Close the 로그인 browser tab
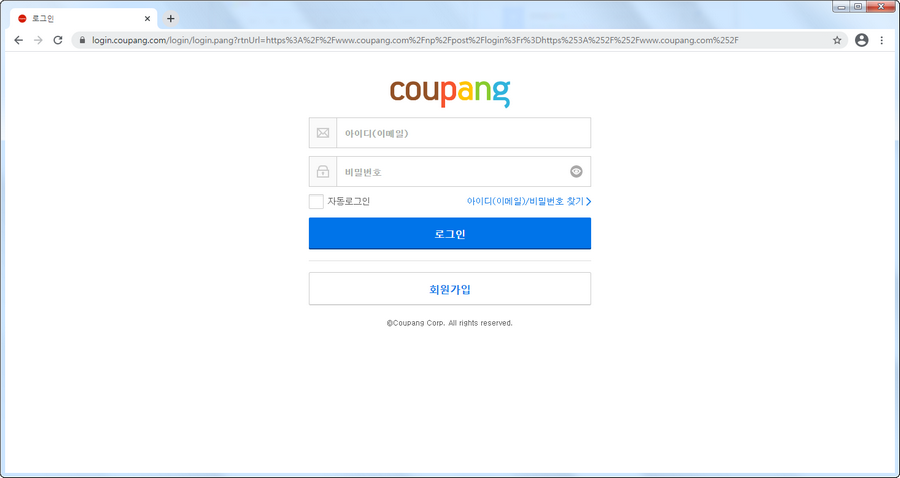Image resolution: width=900 pixels, height=478 pixels. 147,18
